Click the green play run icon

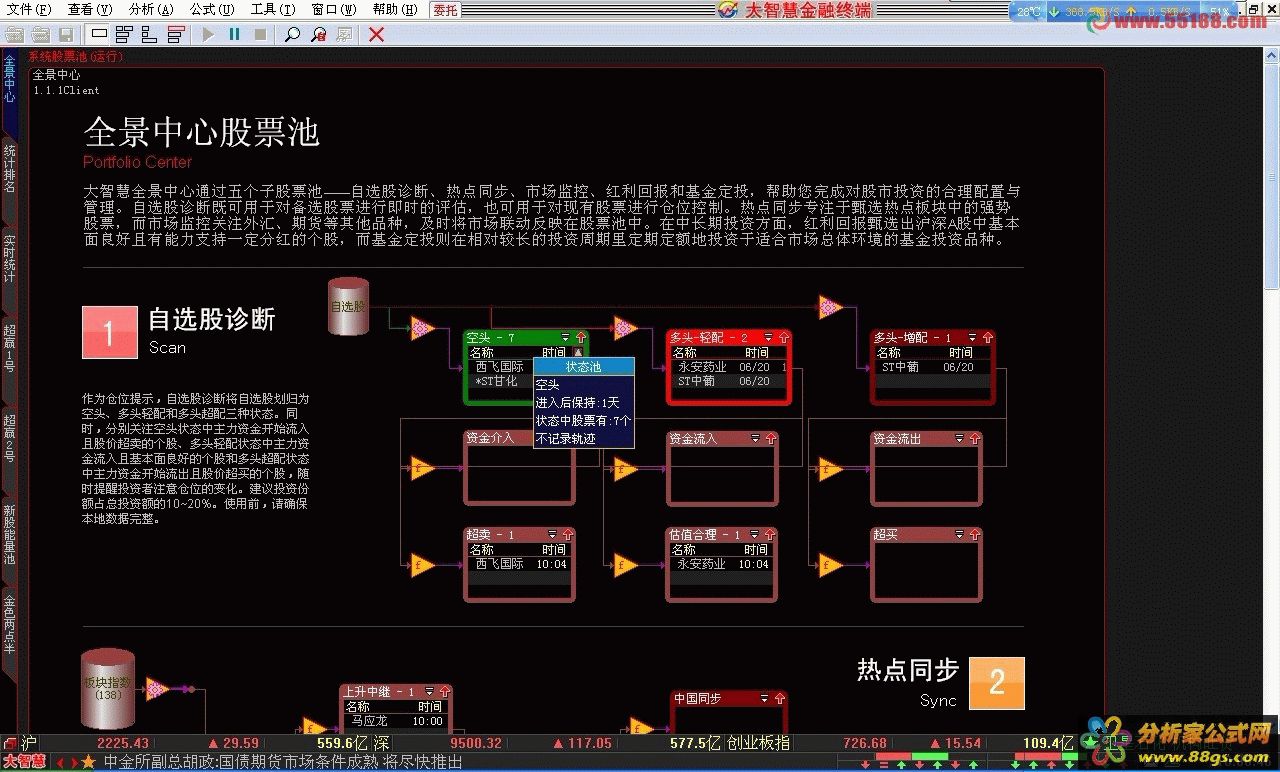pos(208,34)
